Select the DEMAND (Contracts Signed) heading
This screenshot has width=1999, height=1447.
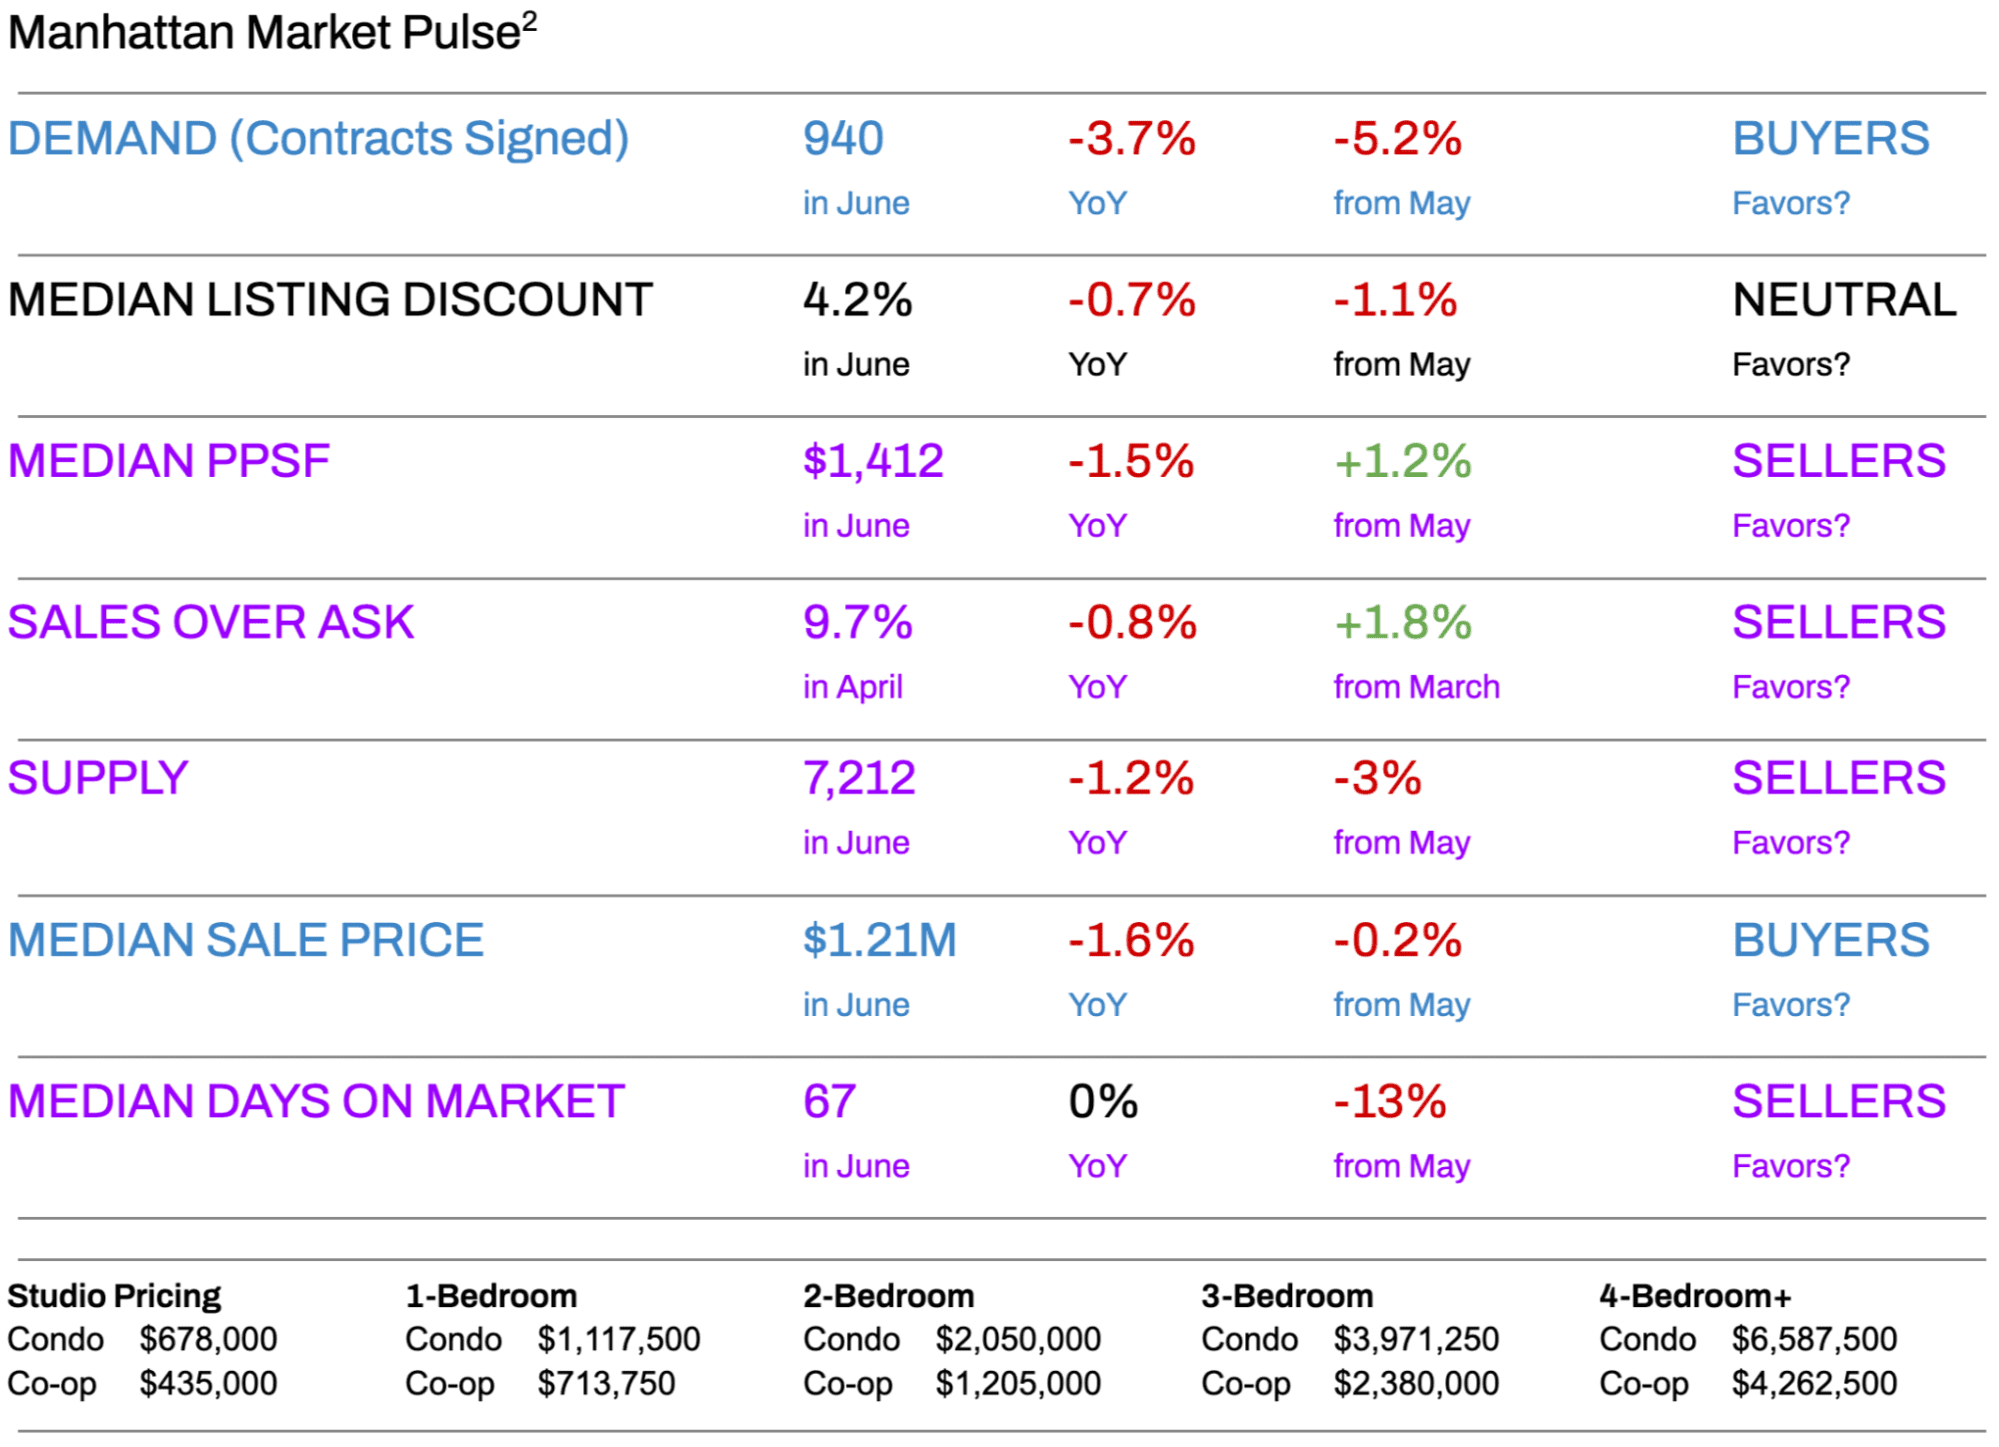click(318, 138)
